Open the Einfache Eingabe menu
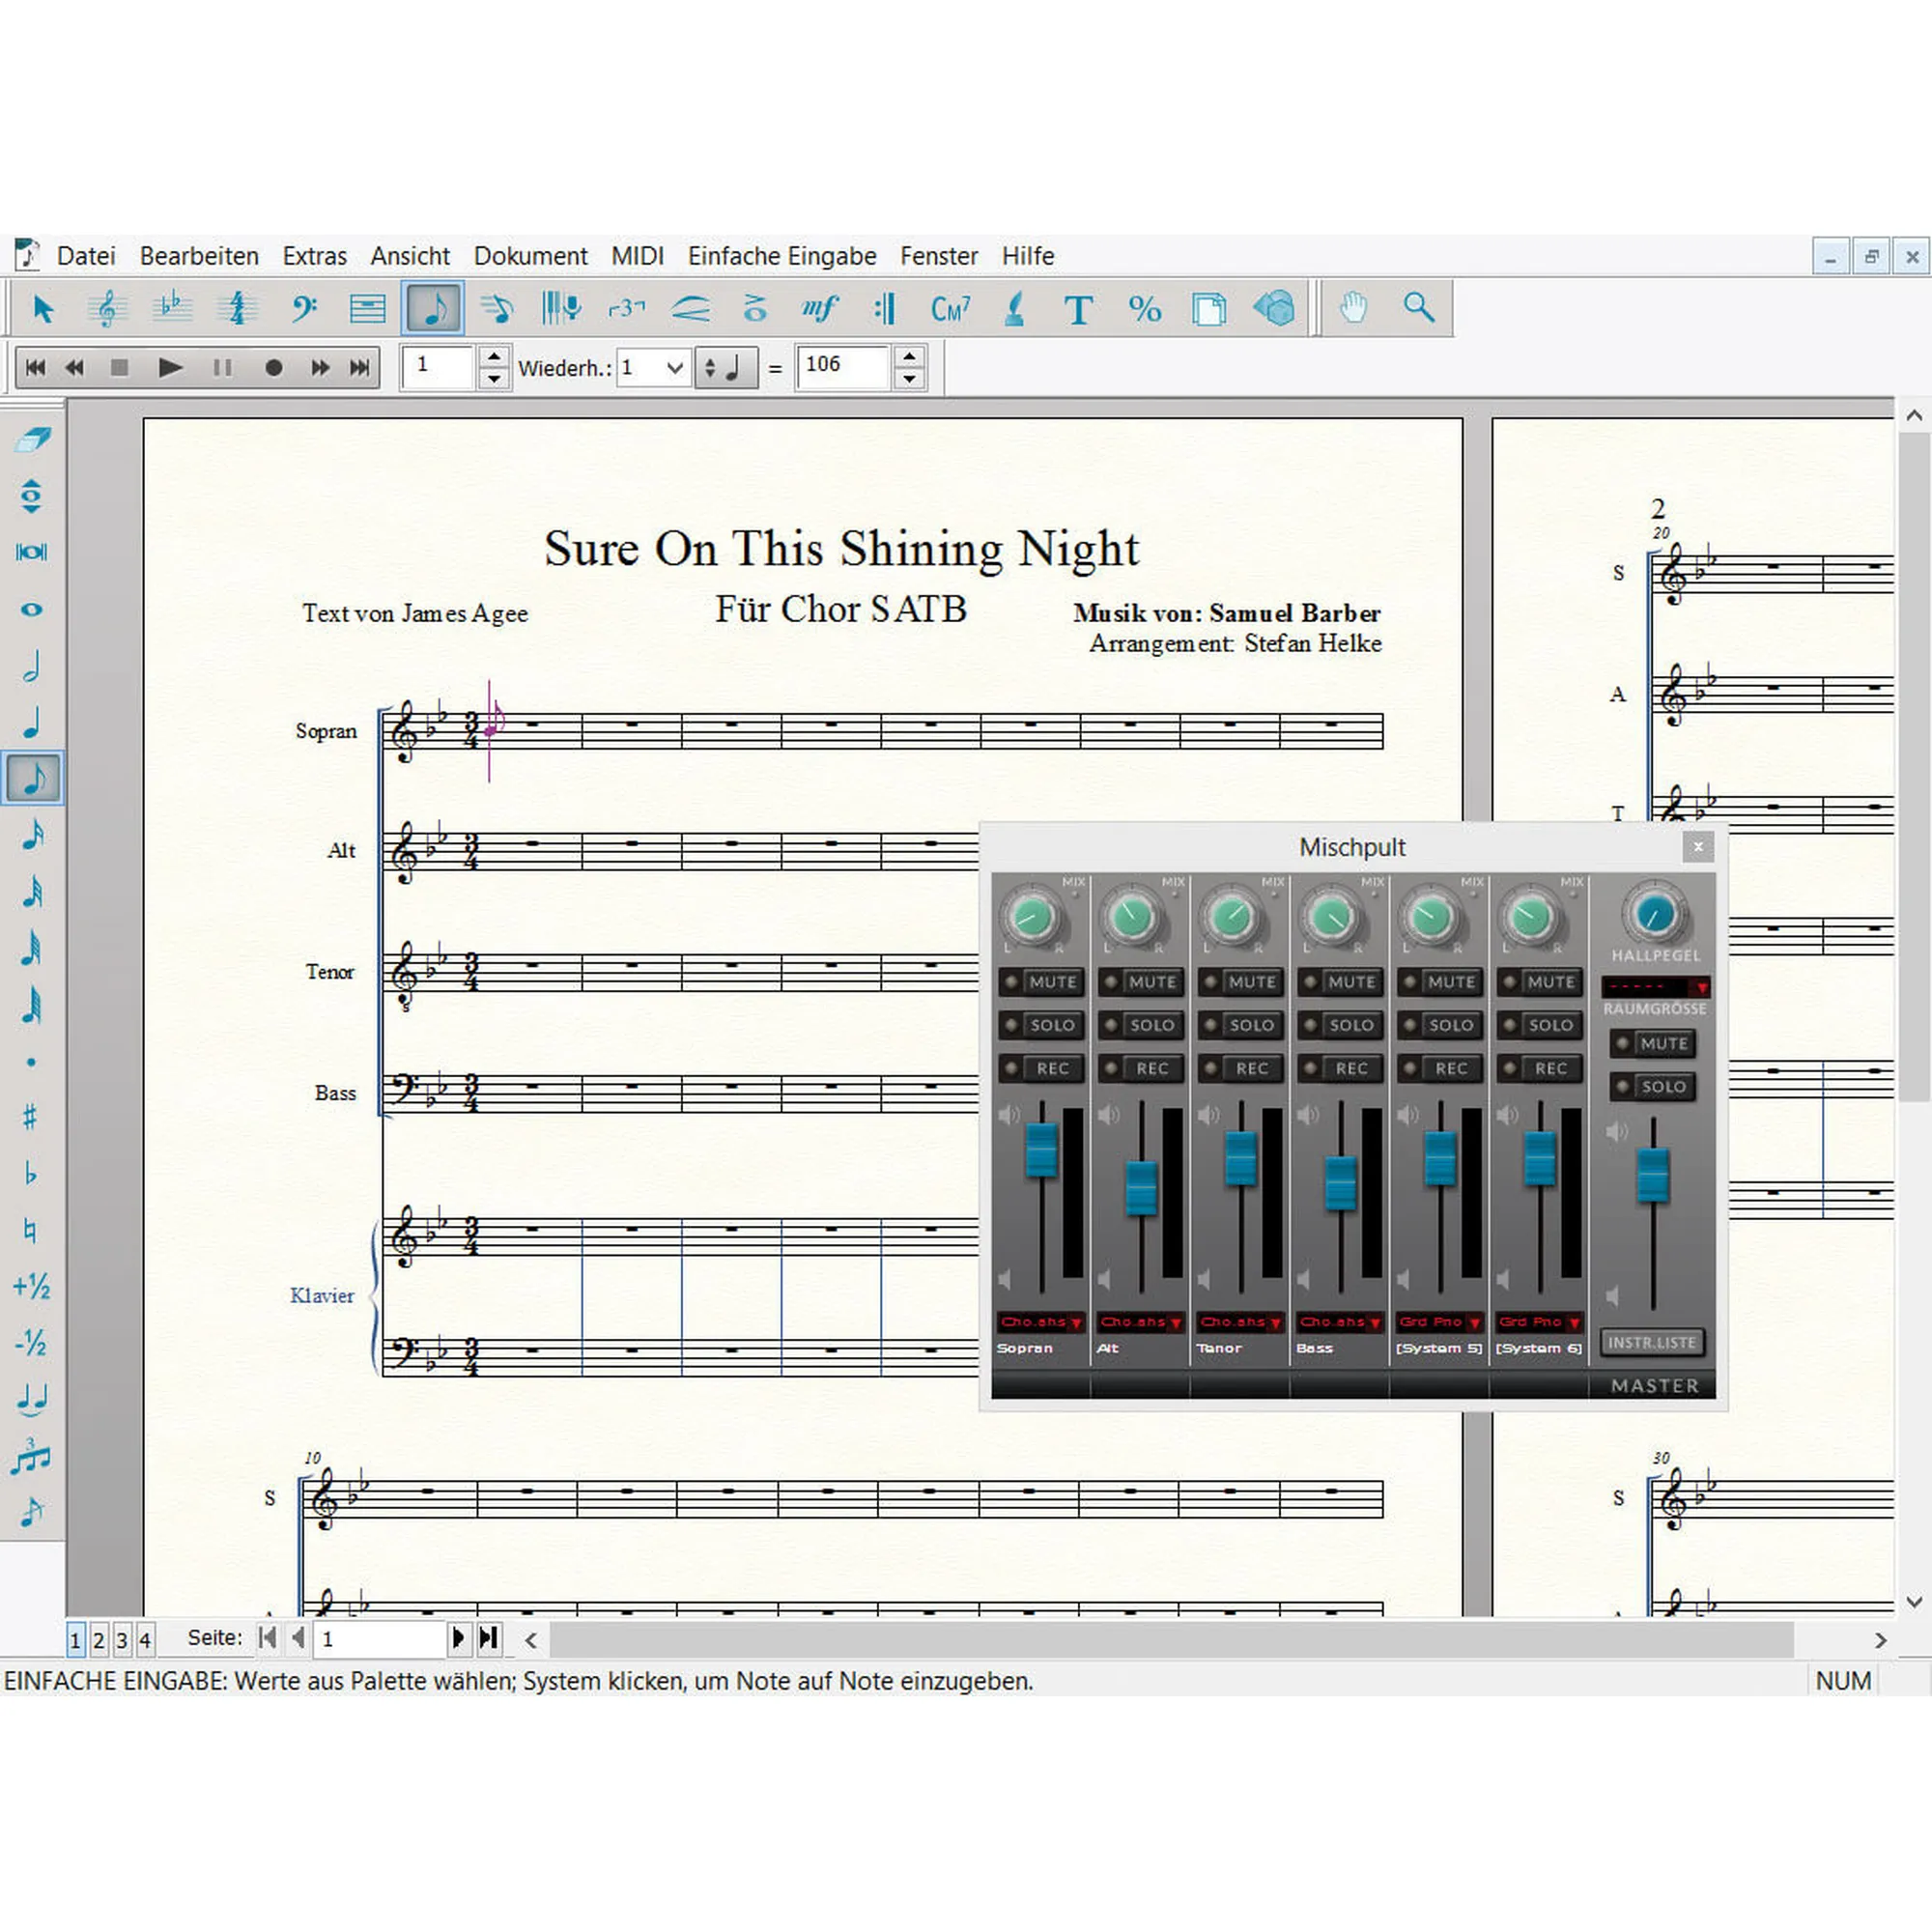1932x1932 pixels. (x=782, y=256)
